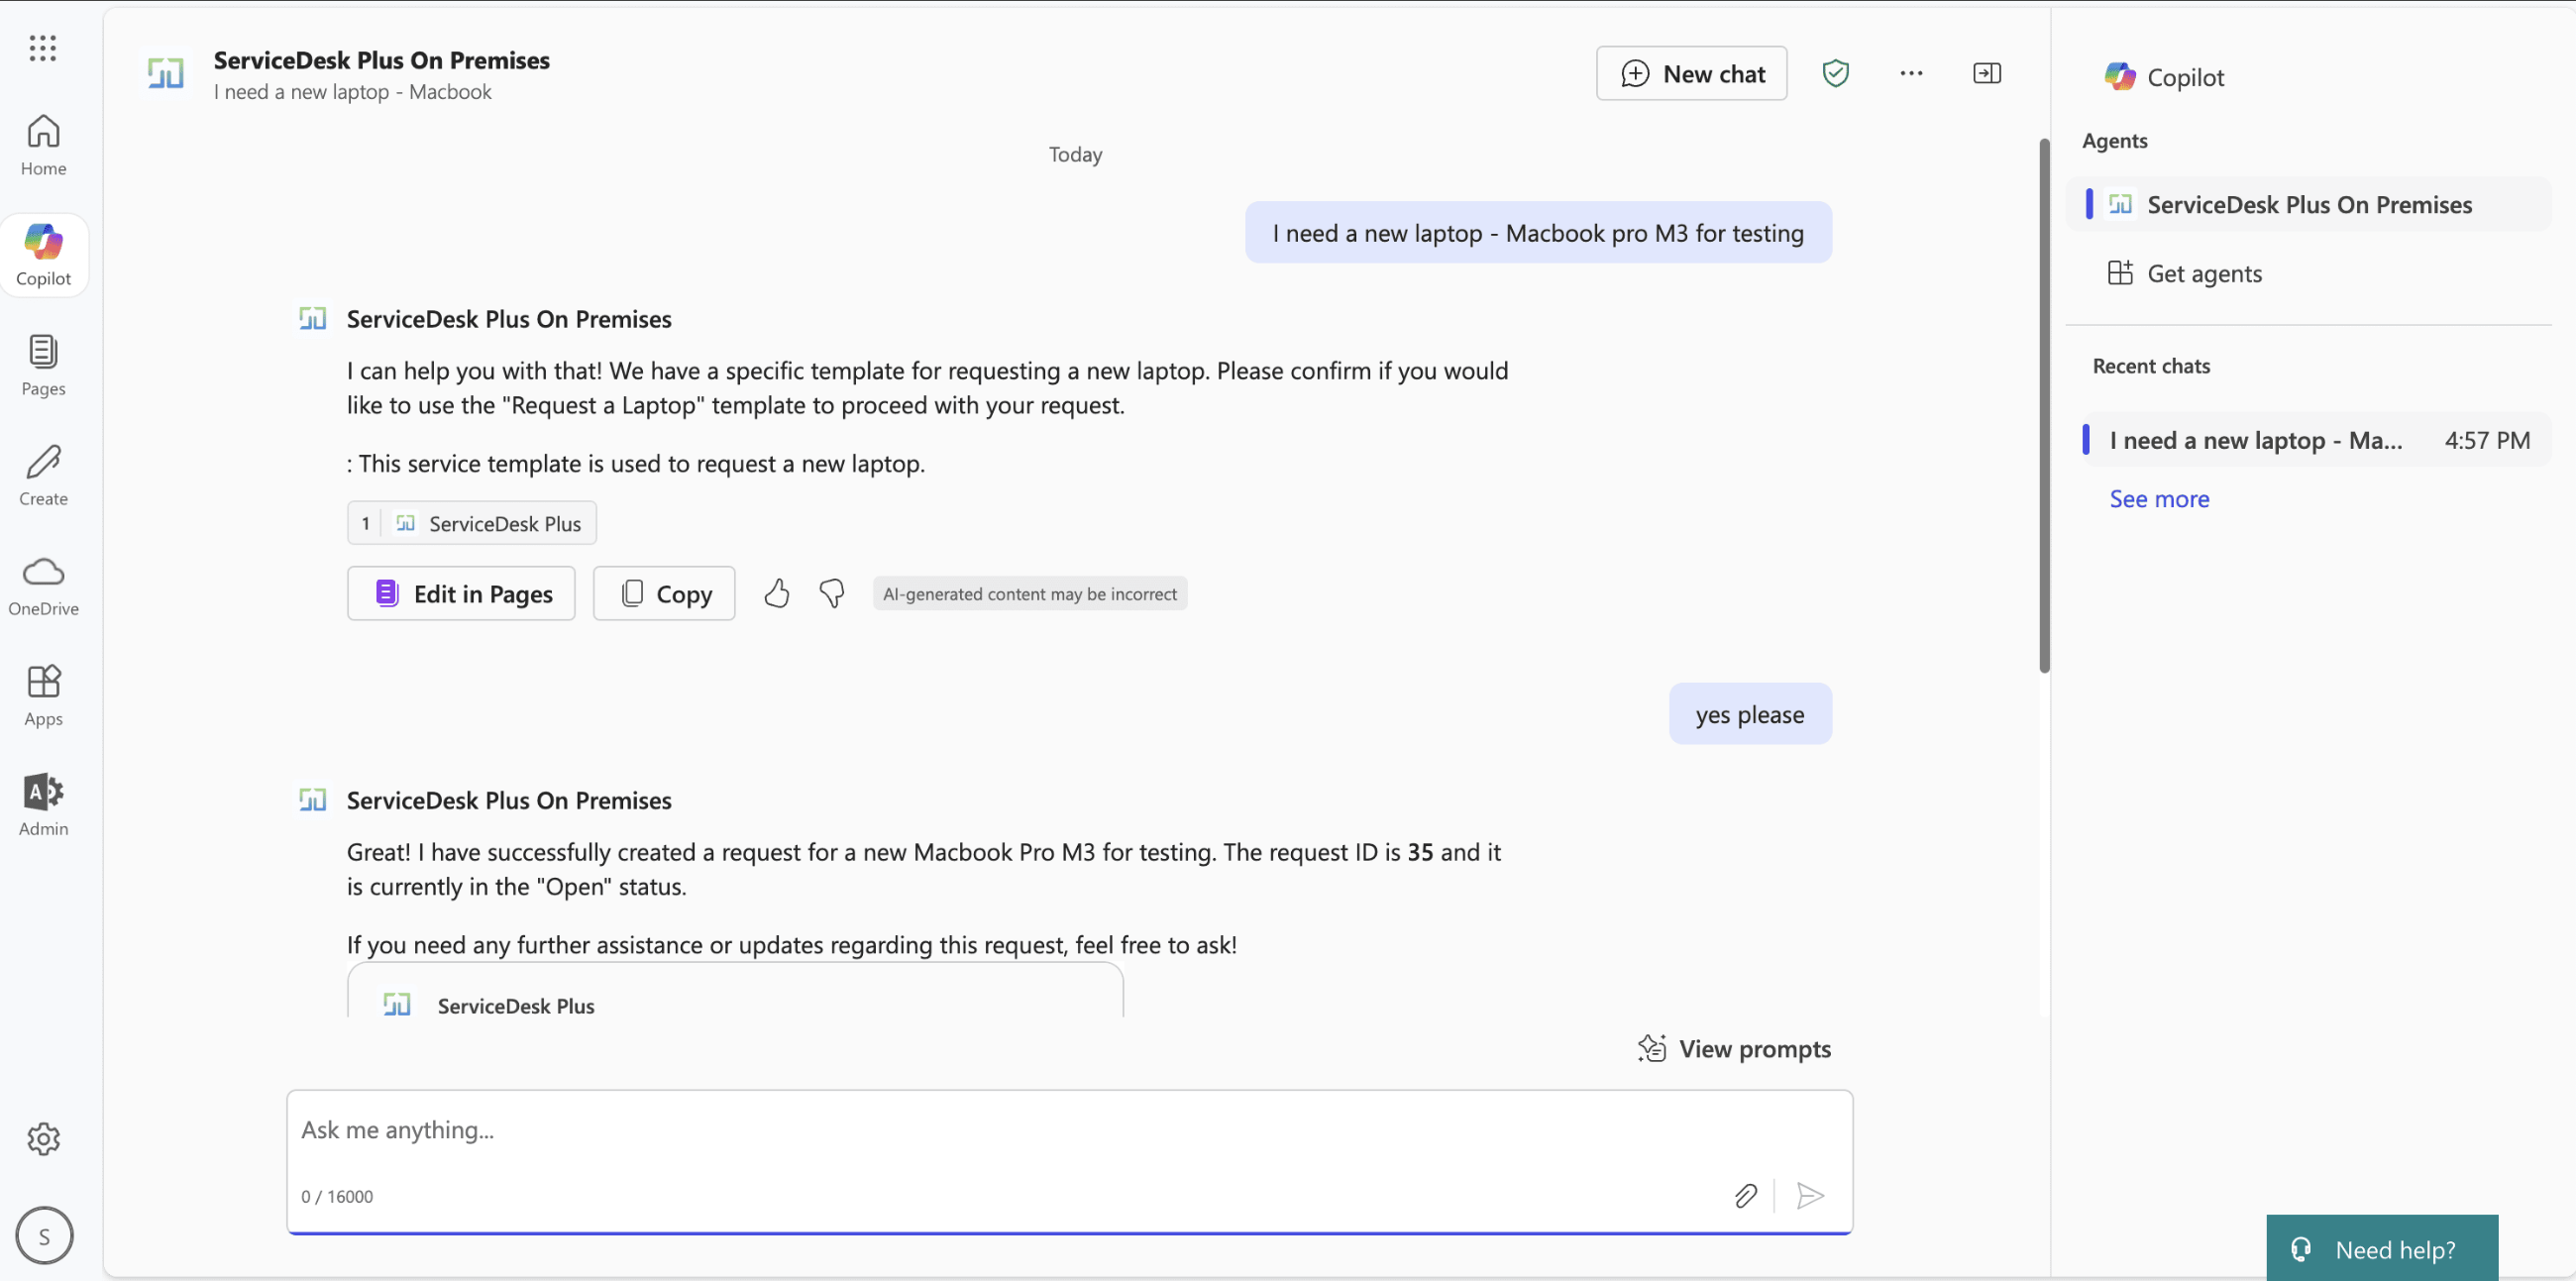This screenshot has width=2576, height=1281.
Task: Go to Home in sidebar
Action: pyautogui.click(x=43, y=145)
